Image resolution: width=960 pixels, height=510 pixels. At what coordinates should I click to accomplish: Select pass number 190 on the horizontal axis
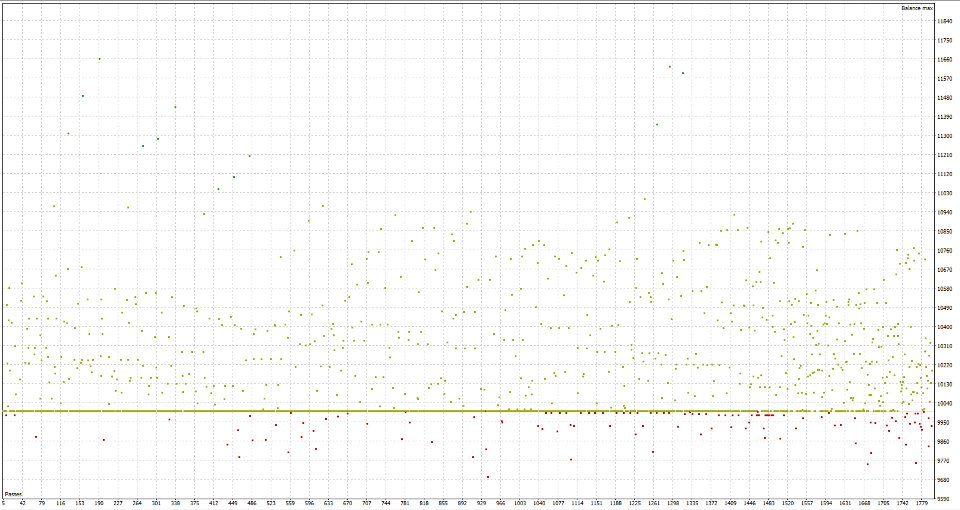[x=99, y=503]
